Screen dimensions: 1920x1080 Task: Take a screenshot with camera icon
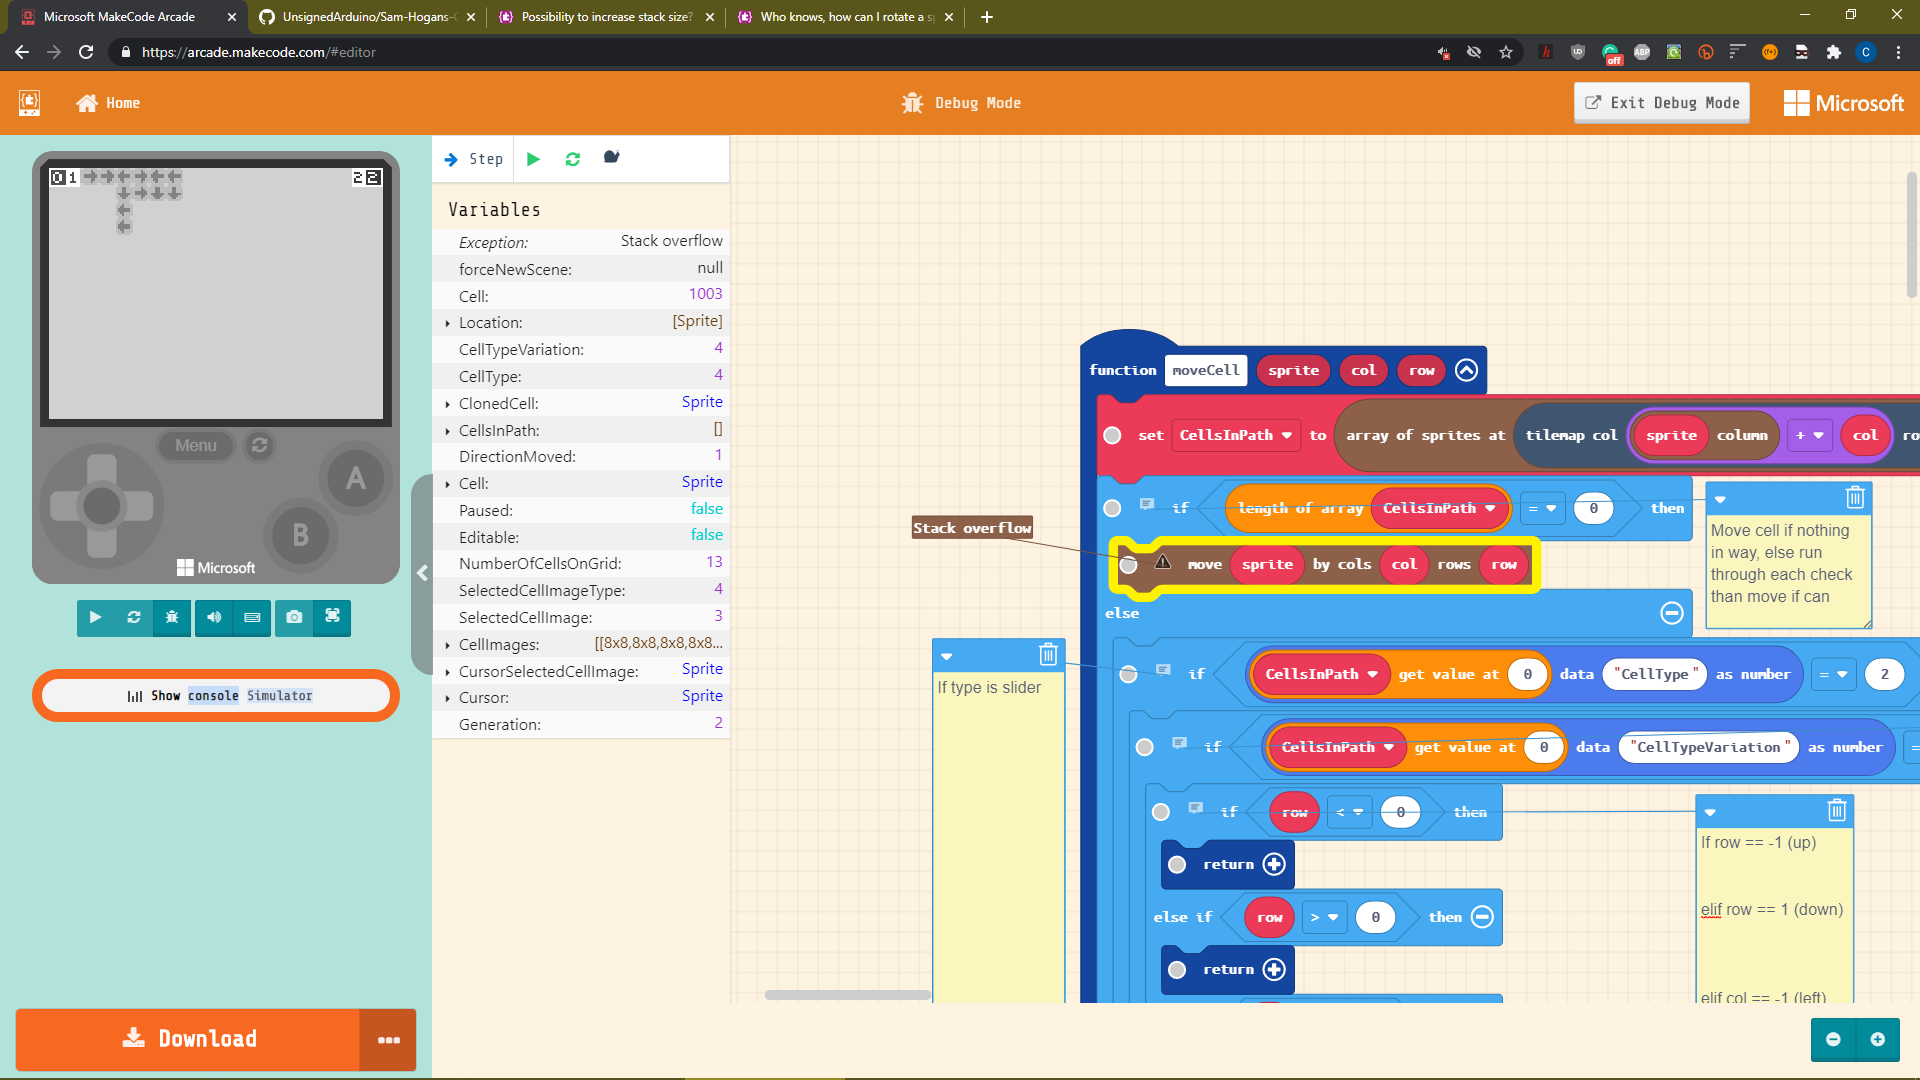(294, 617)
